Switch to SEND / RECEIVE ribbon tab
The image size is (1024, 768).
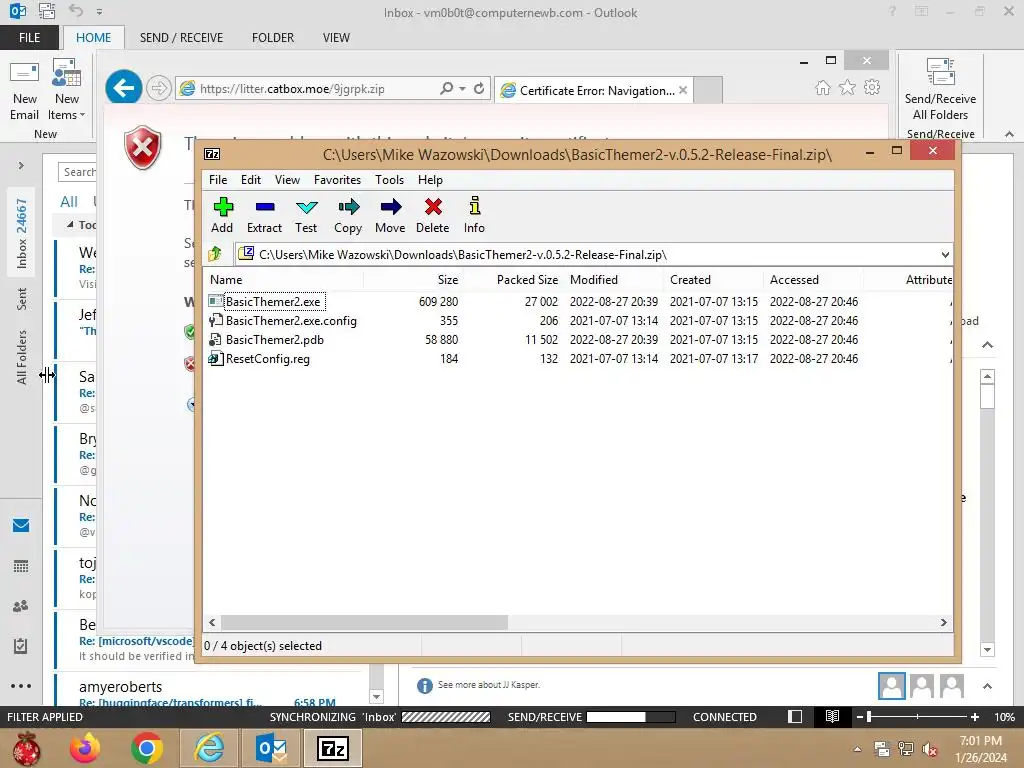tap(181, 38)
